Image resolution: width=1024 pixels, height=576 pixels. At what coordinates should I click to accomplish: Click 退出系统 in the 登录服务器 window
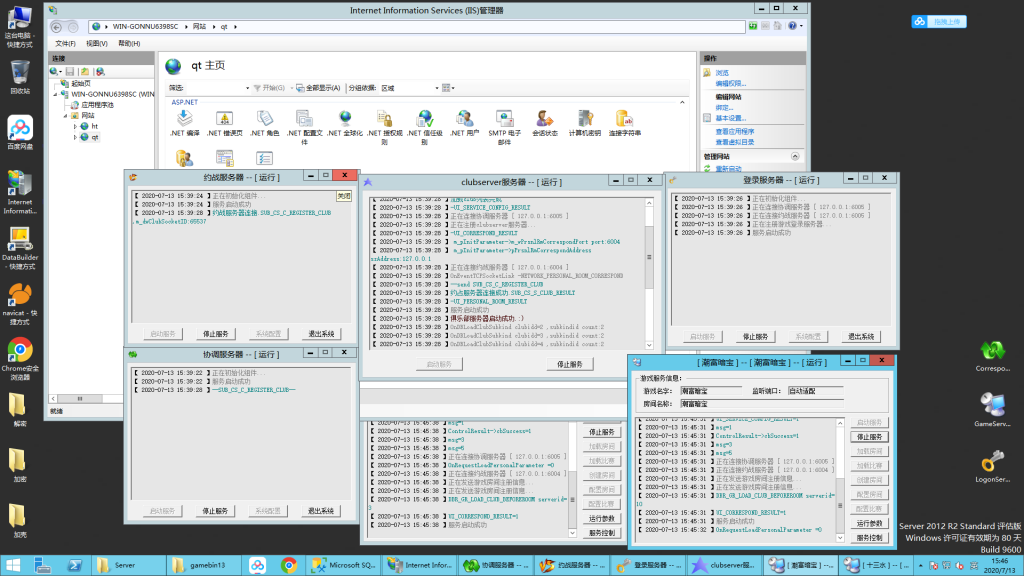(861, 337)
